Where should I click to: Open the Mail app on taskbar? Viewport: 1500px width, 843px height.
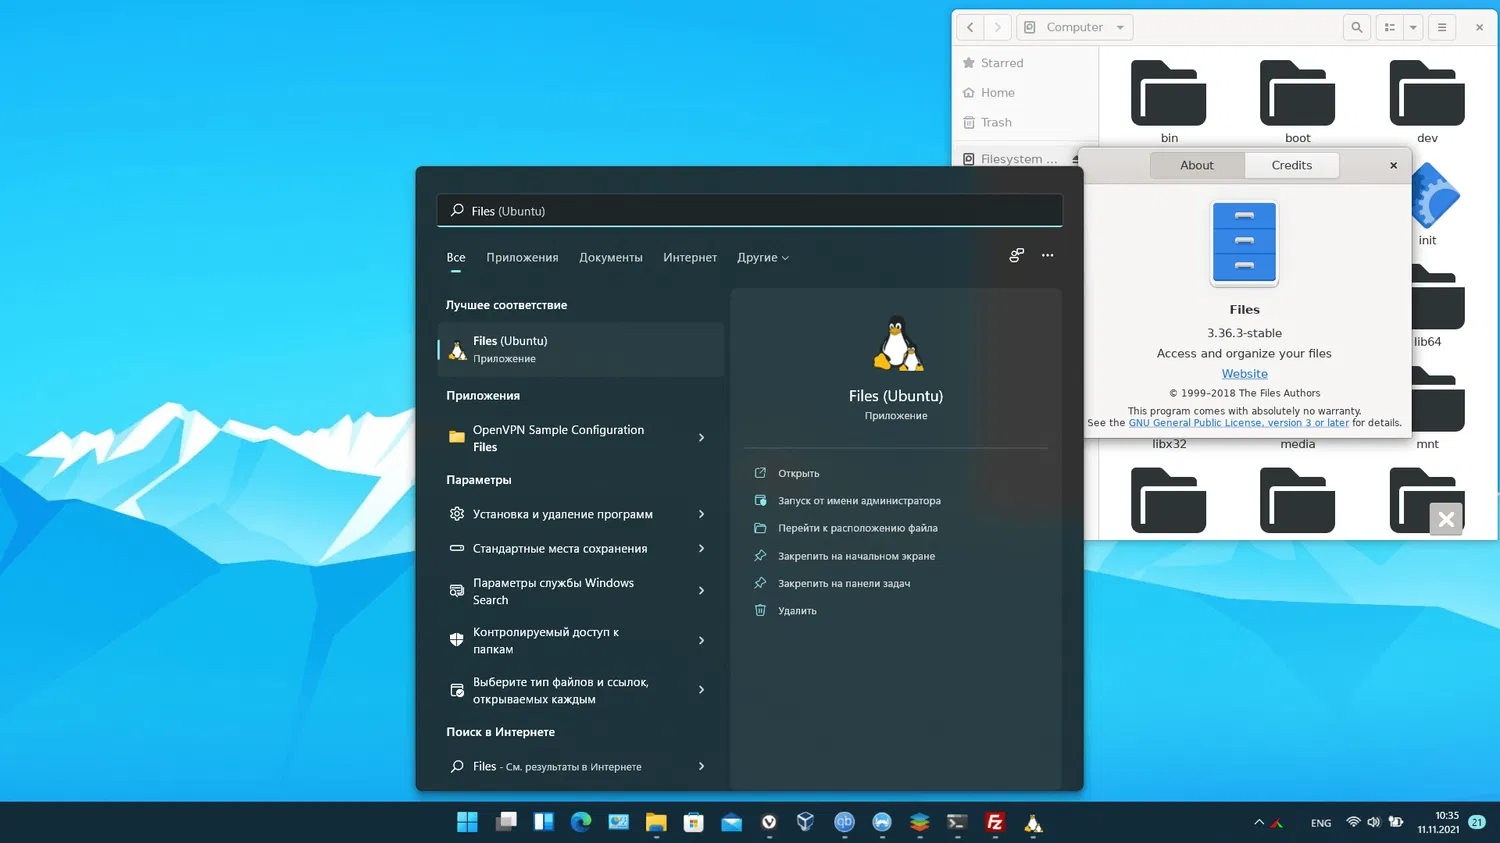(732, 822)
